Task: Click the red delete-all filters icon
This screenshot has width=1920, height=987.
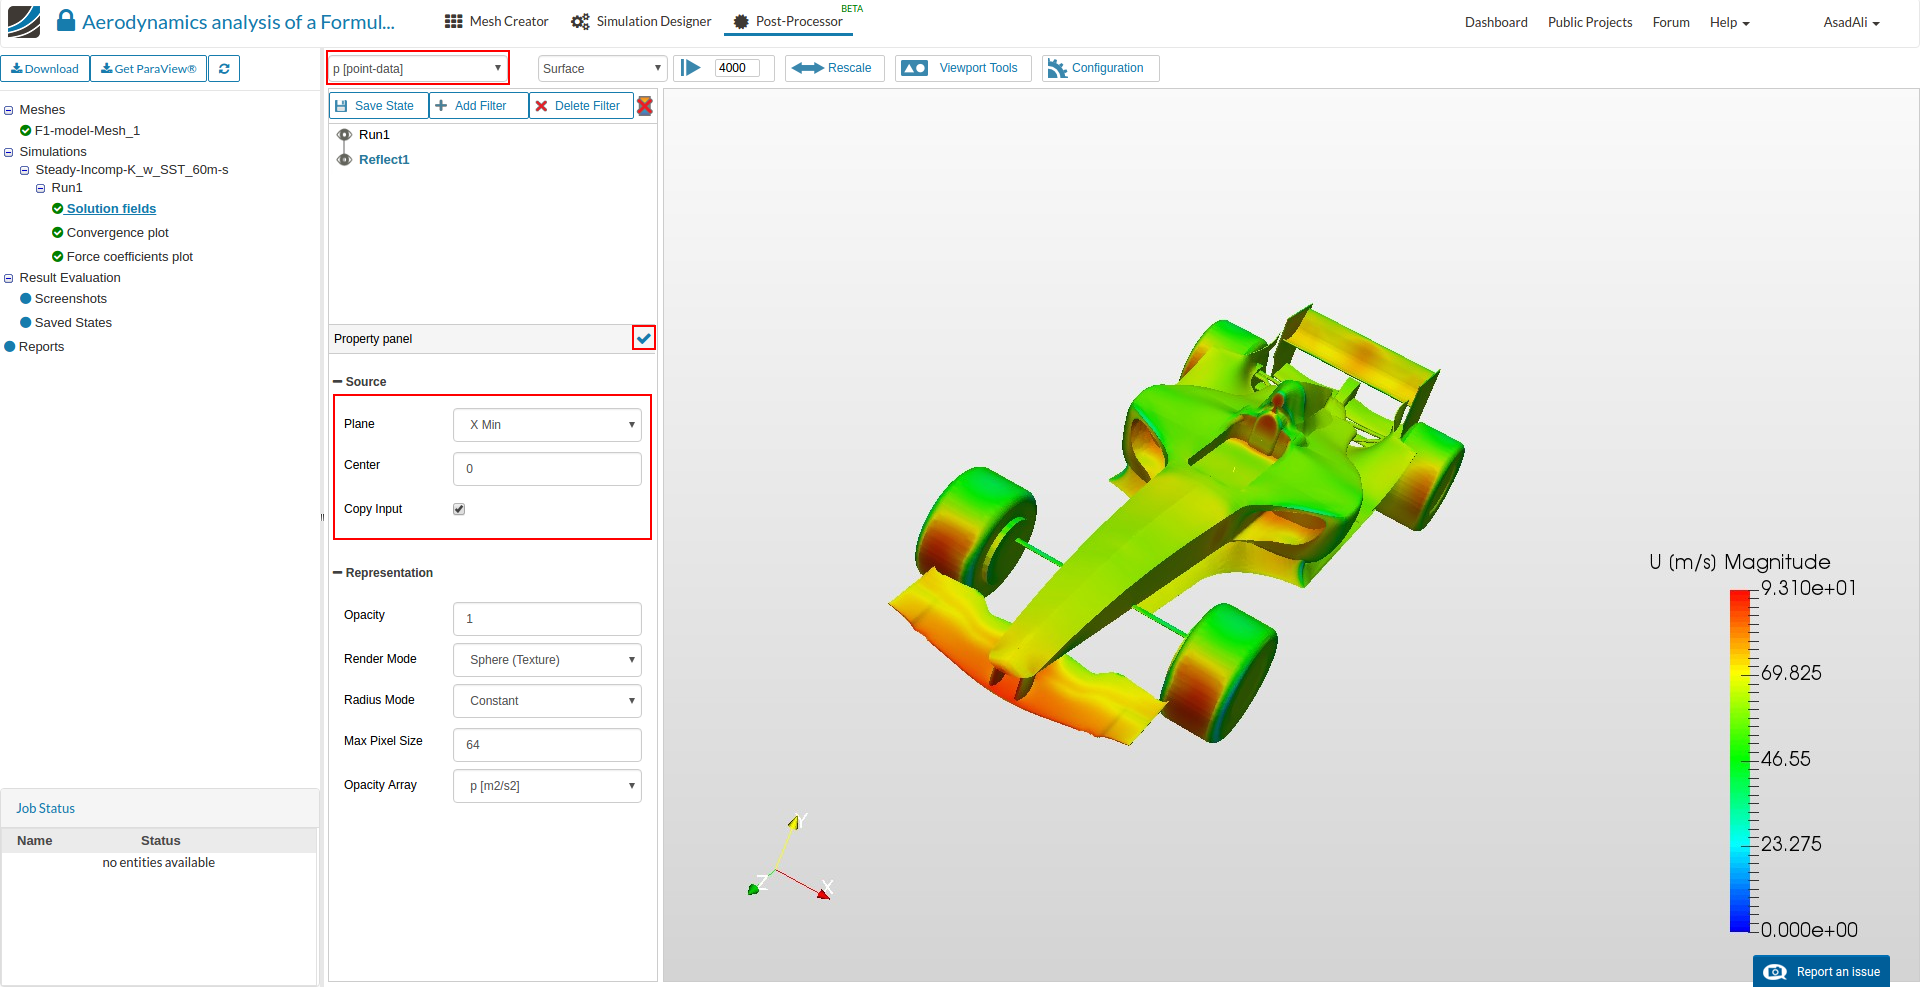Action: 645,106
